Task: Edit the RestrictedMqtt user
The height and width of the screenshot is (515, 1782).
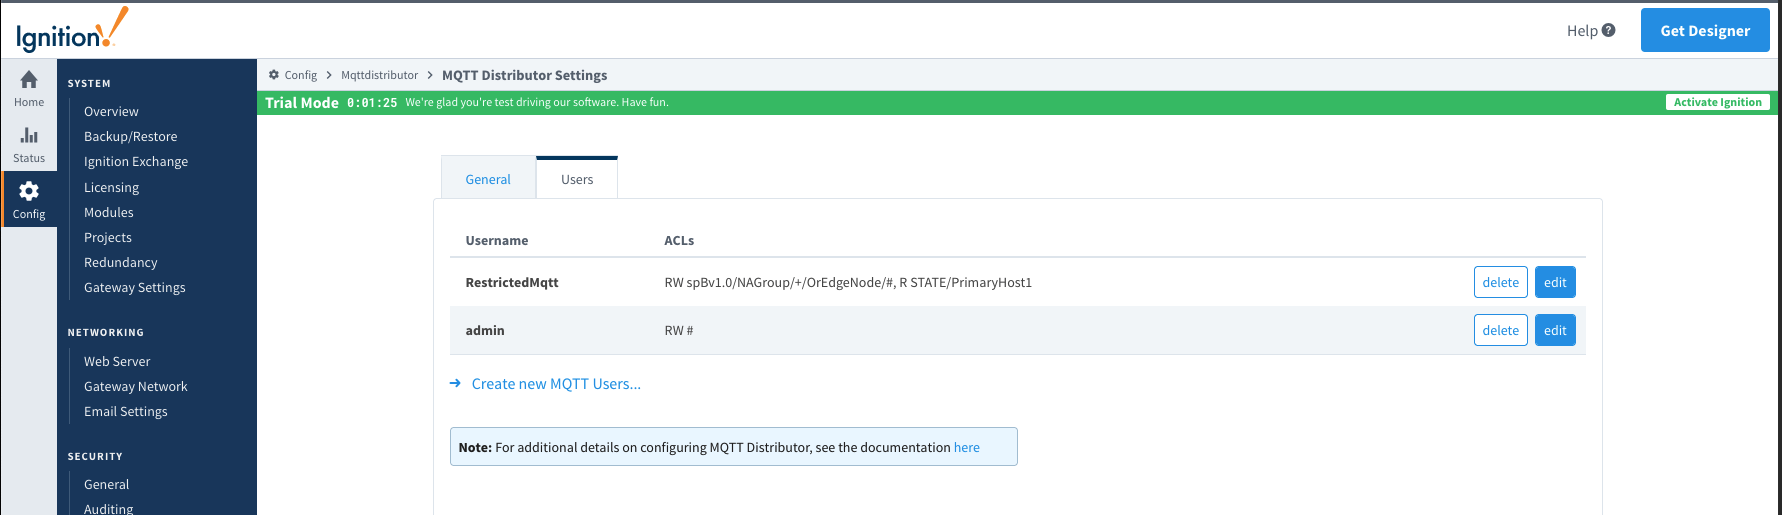Action: (x=1555, y=282)
